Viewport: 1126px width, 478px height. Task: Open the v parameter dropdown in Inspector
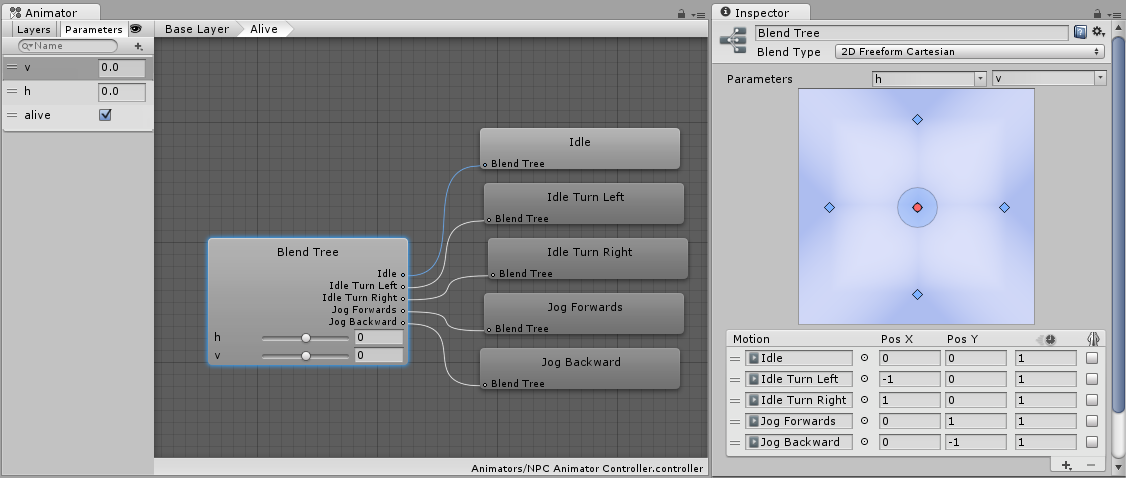pyautogui.click(x=1048, y=78)
